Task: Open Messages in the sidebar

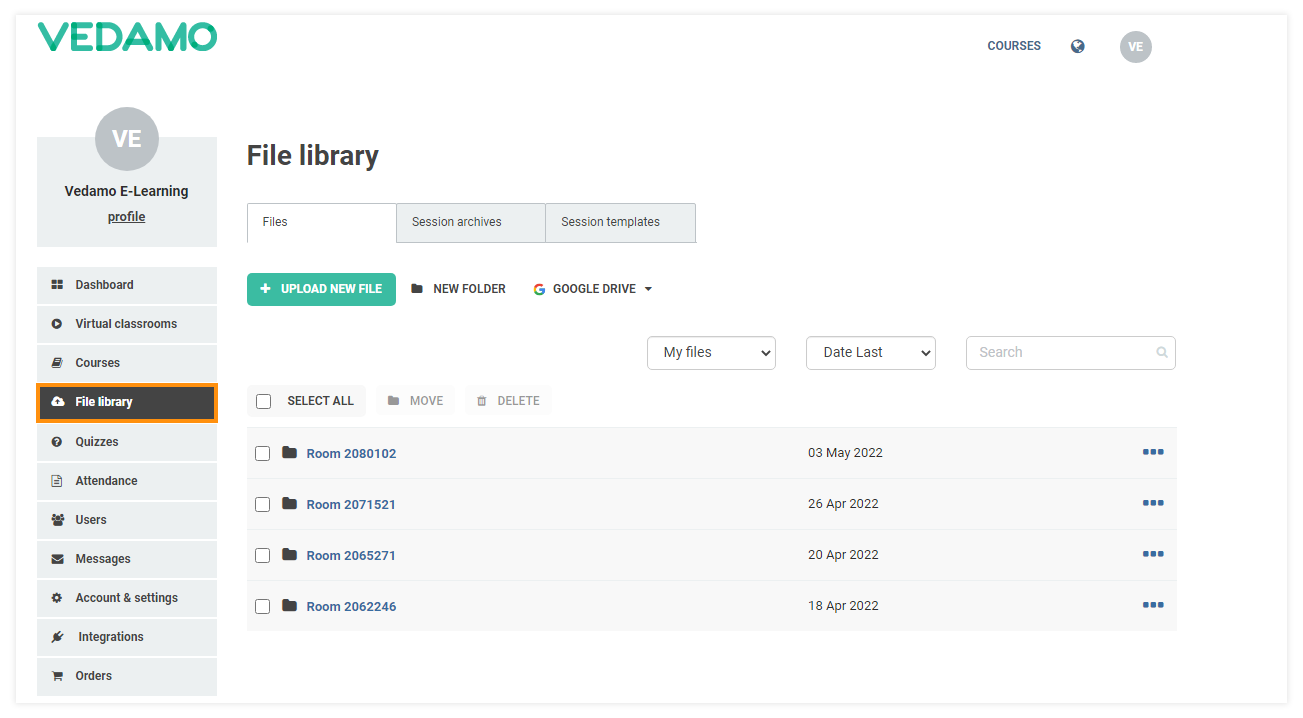Action: pos(127,559)
